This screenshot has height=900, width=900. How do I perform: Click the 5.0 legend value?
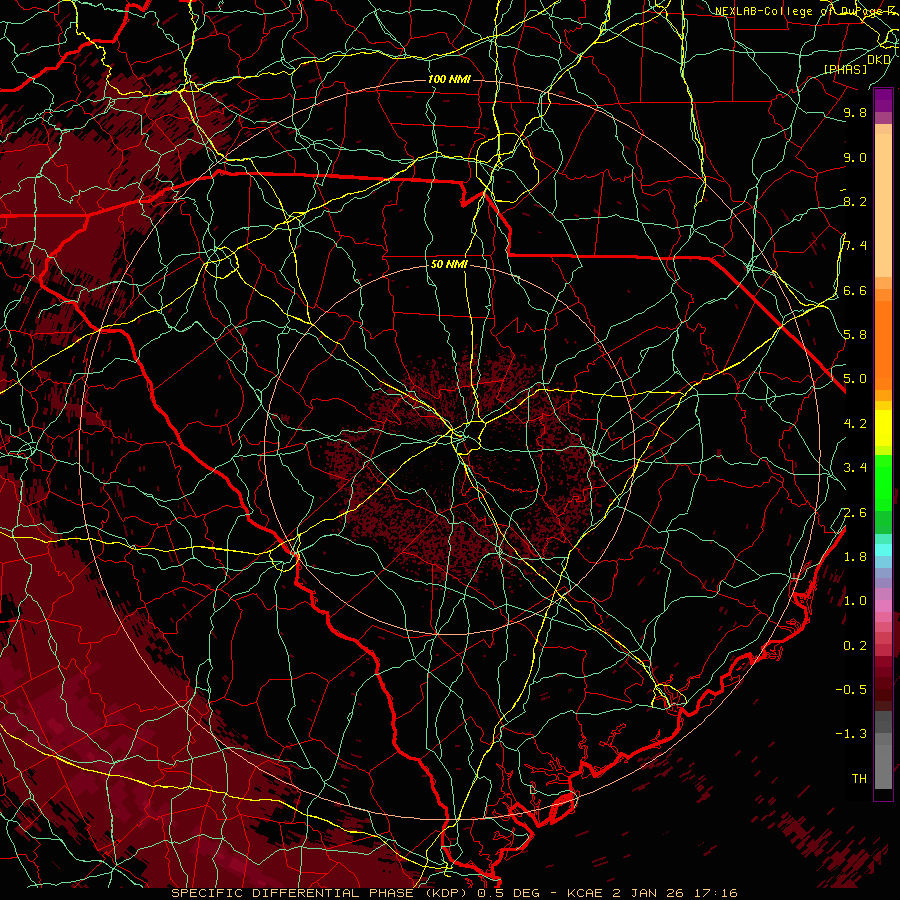point(855,379)
